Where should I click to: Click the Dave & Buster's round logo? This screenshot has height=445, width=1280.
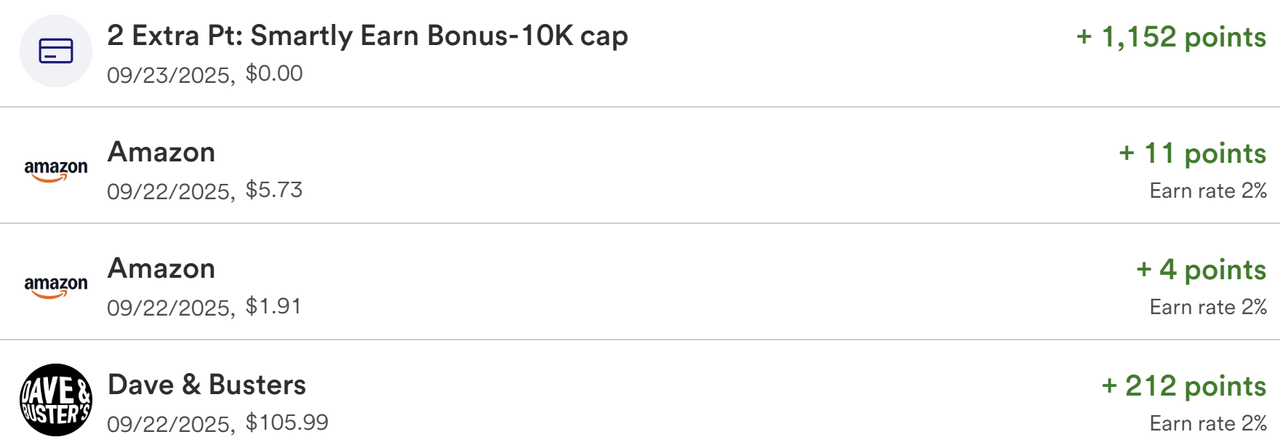pos(56,400)
